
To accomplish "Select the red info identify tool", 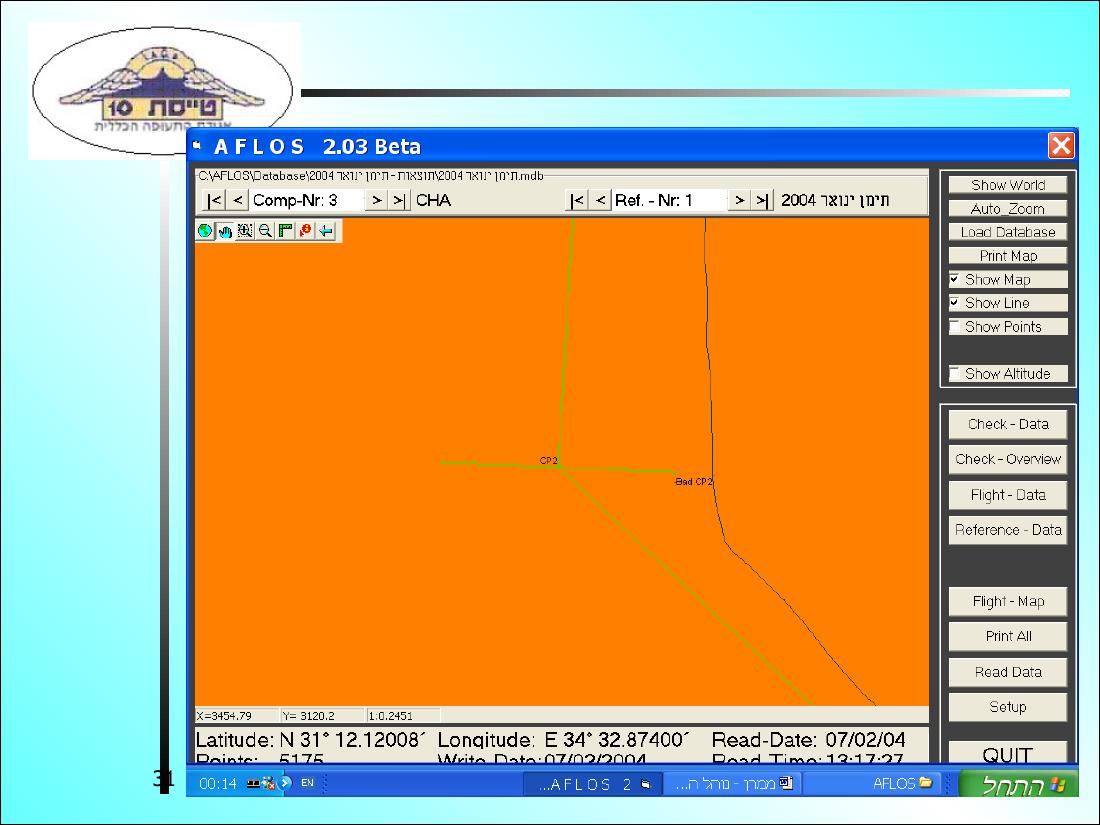I will pos(306,231).
